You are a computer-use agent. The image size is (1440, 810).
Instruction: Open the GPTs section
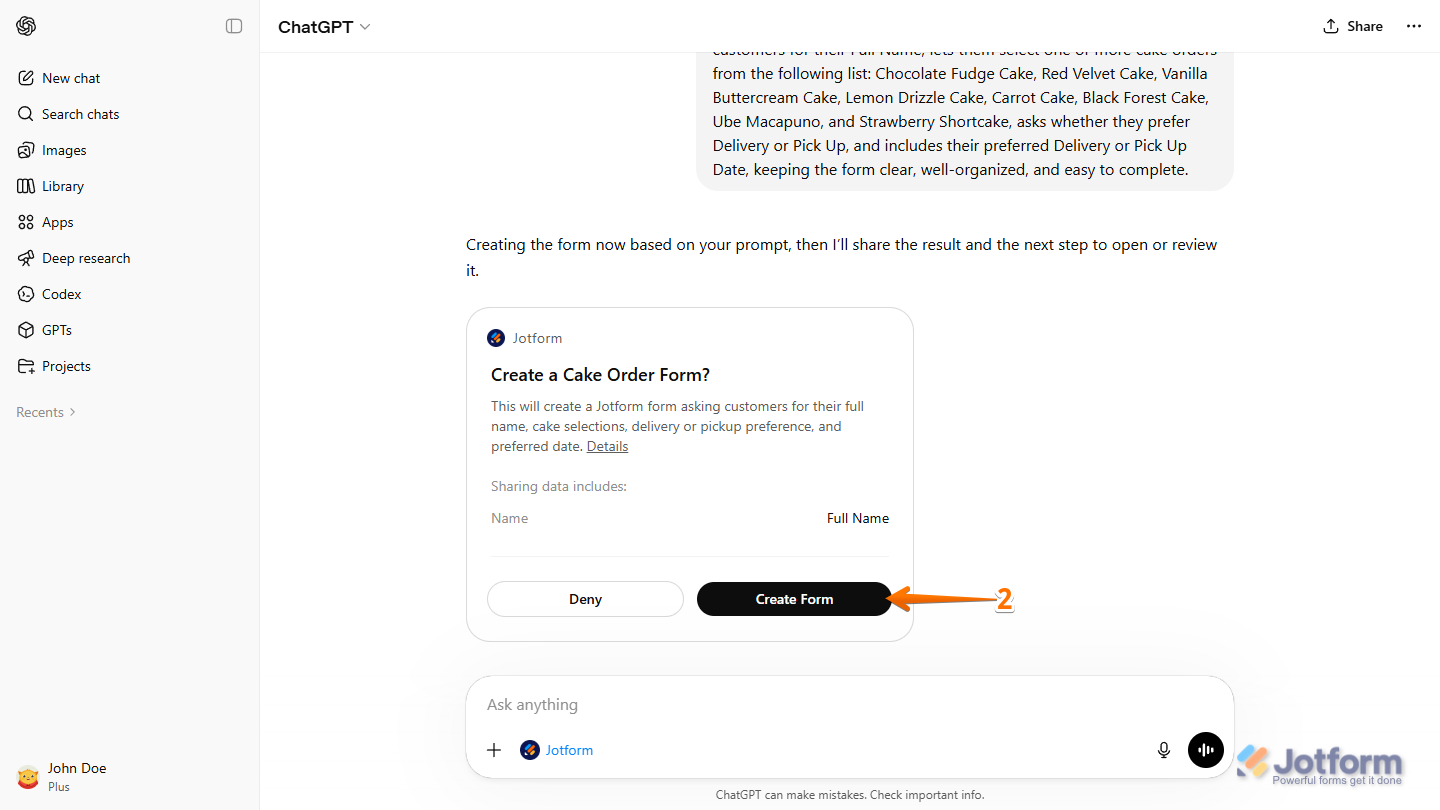58,329
